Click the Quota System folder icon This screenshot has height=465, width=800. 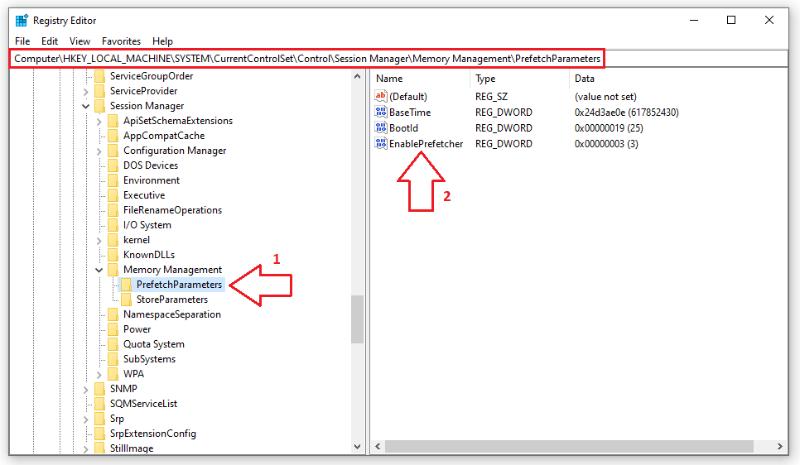coord(113,344)
